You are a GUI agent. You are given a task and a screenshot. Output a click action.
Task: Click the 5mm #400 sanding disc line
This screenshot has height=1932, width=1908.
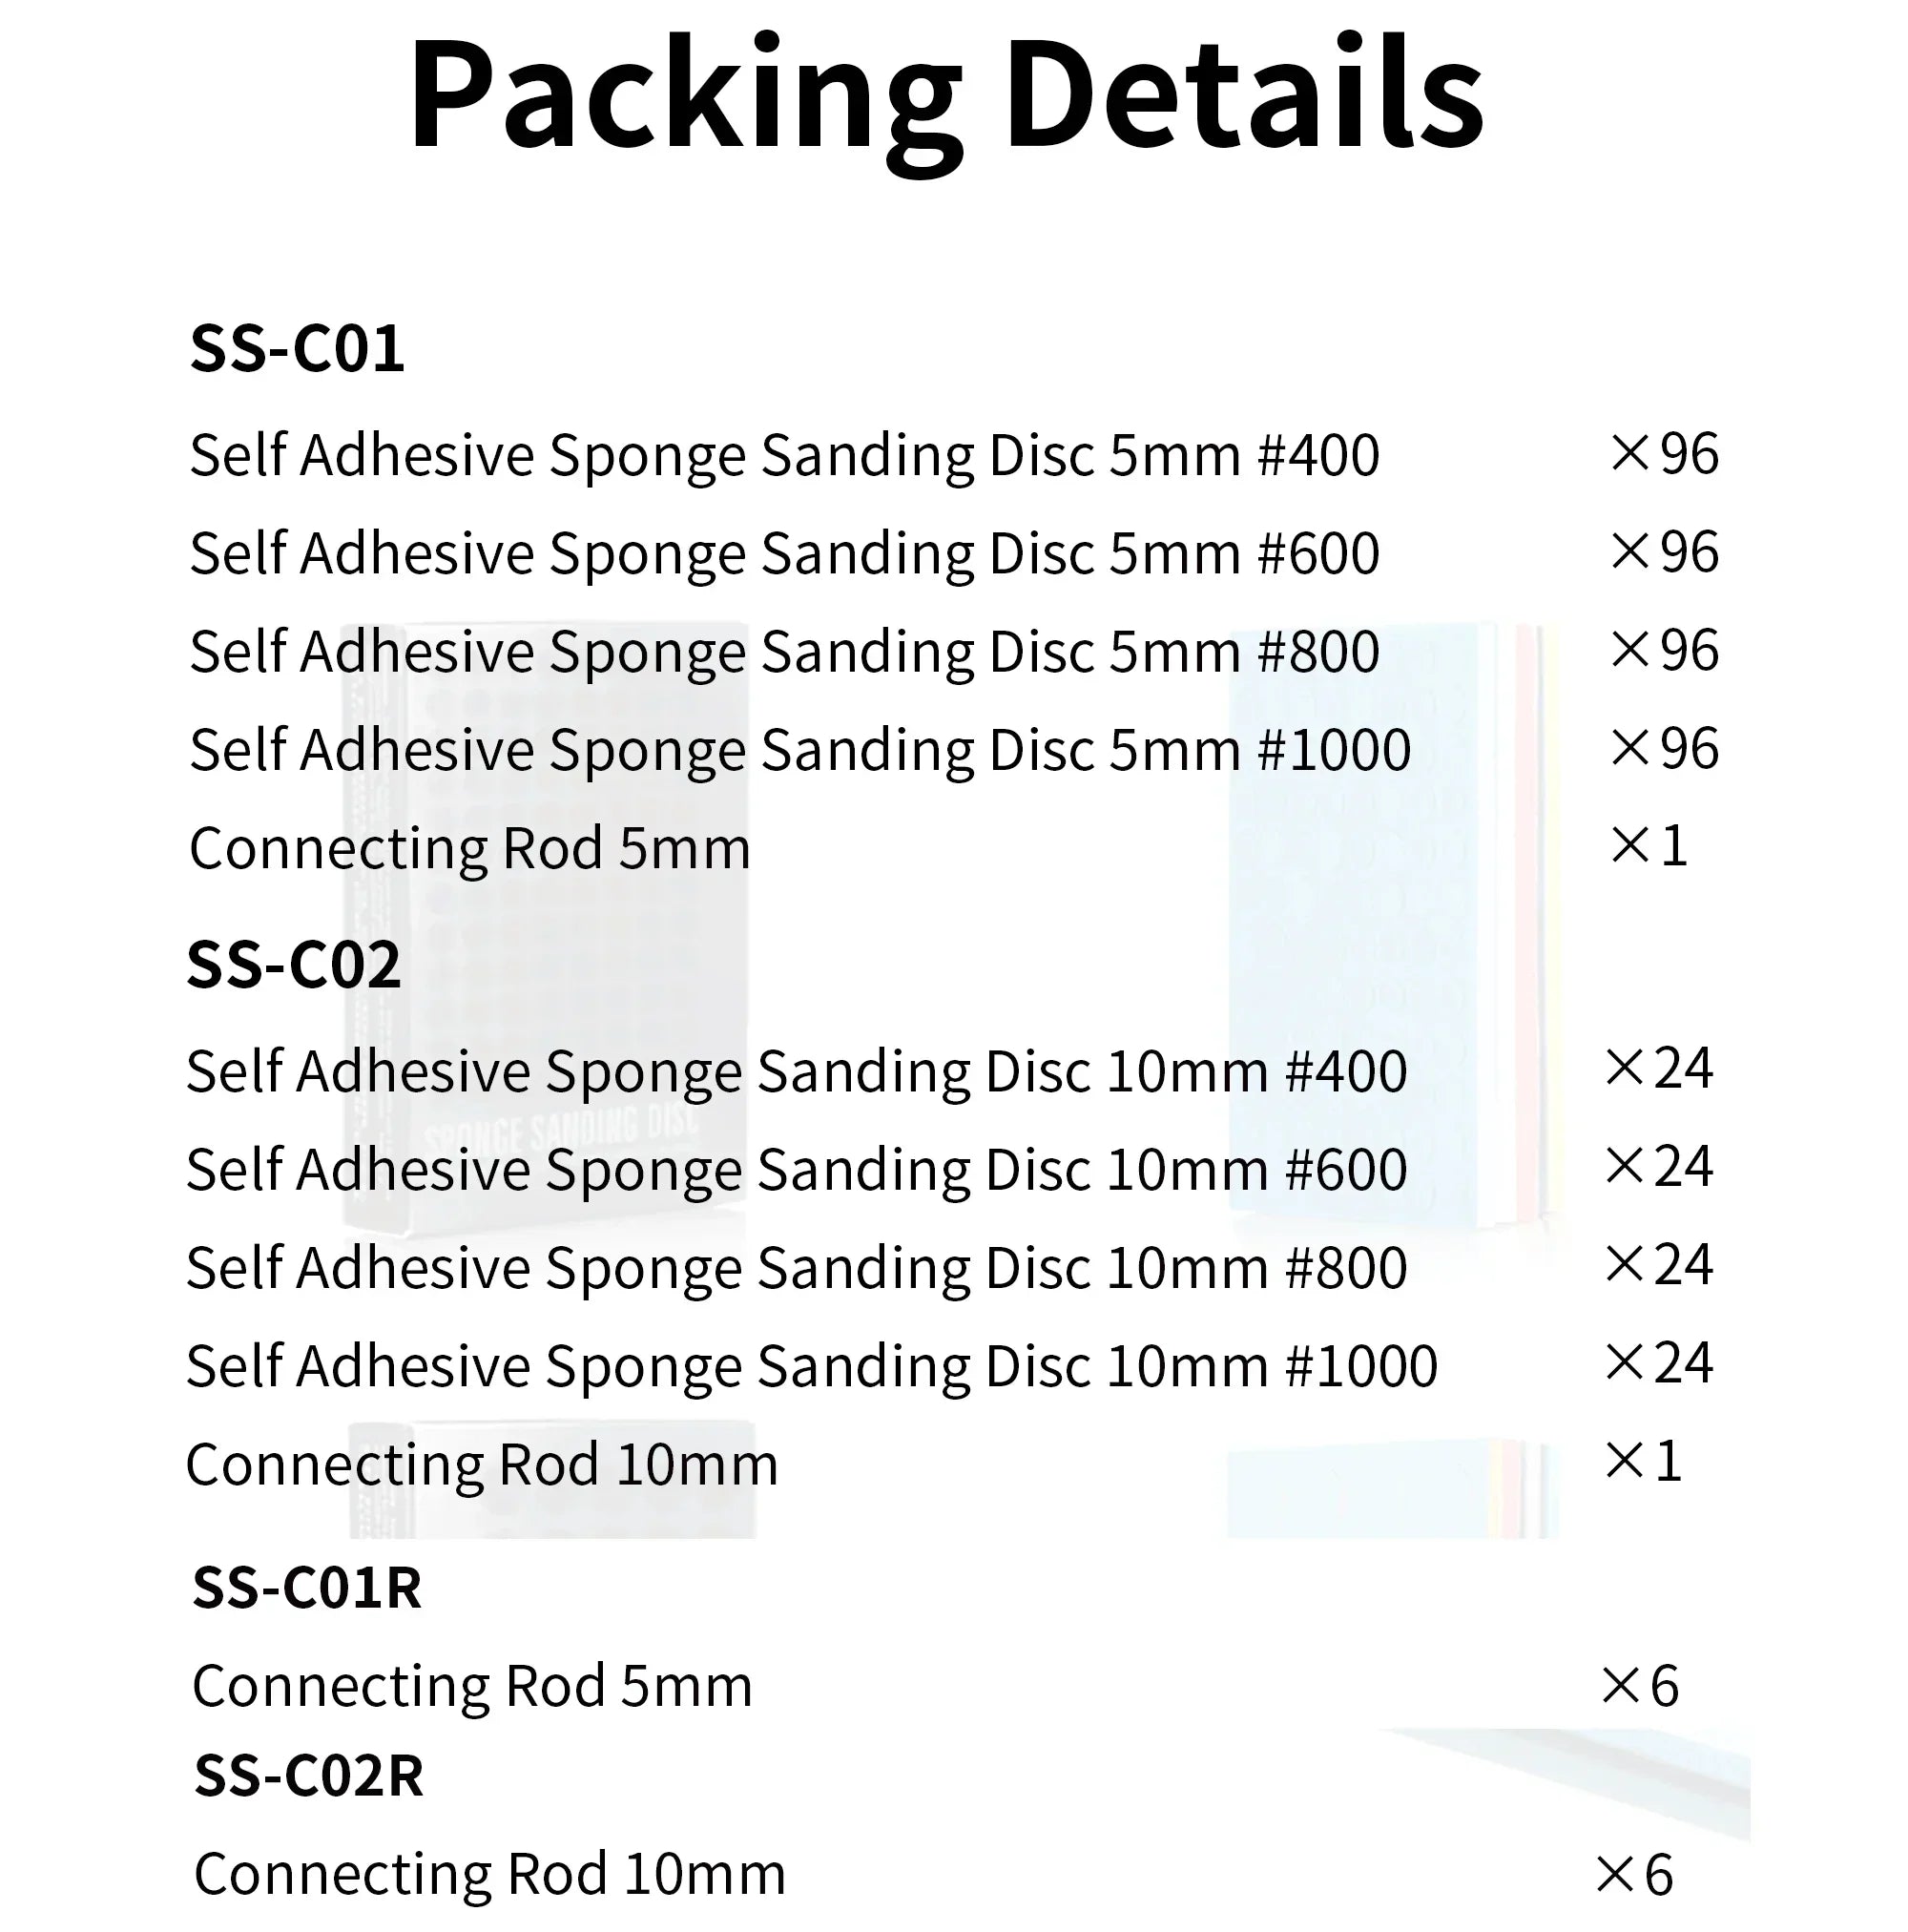[x=784, y=456]
